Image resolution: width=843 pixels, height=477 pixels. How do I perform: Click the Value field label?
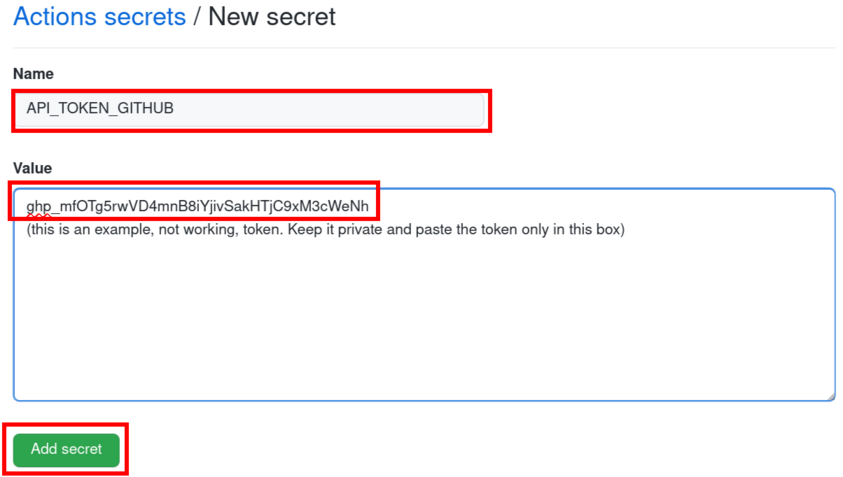pos(32,168)
